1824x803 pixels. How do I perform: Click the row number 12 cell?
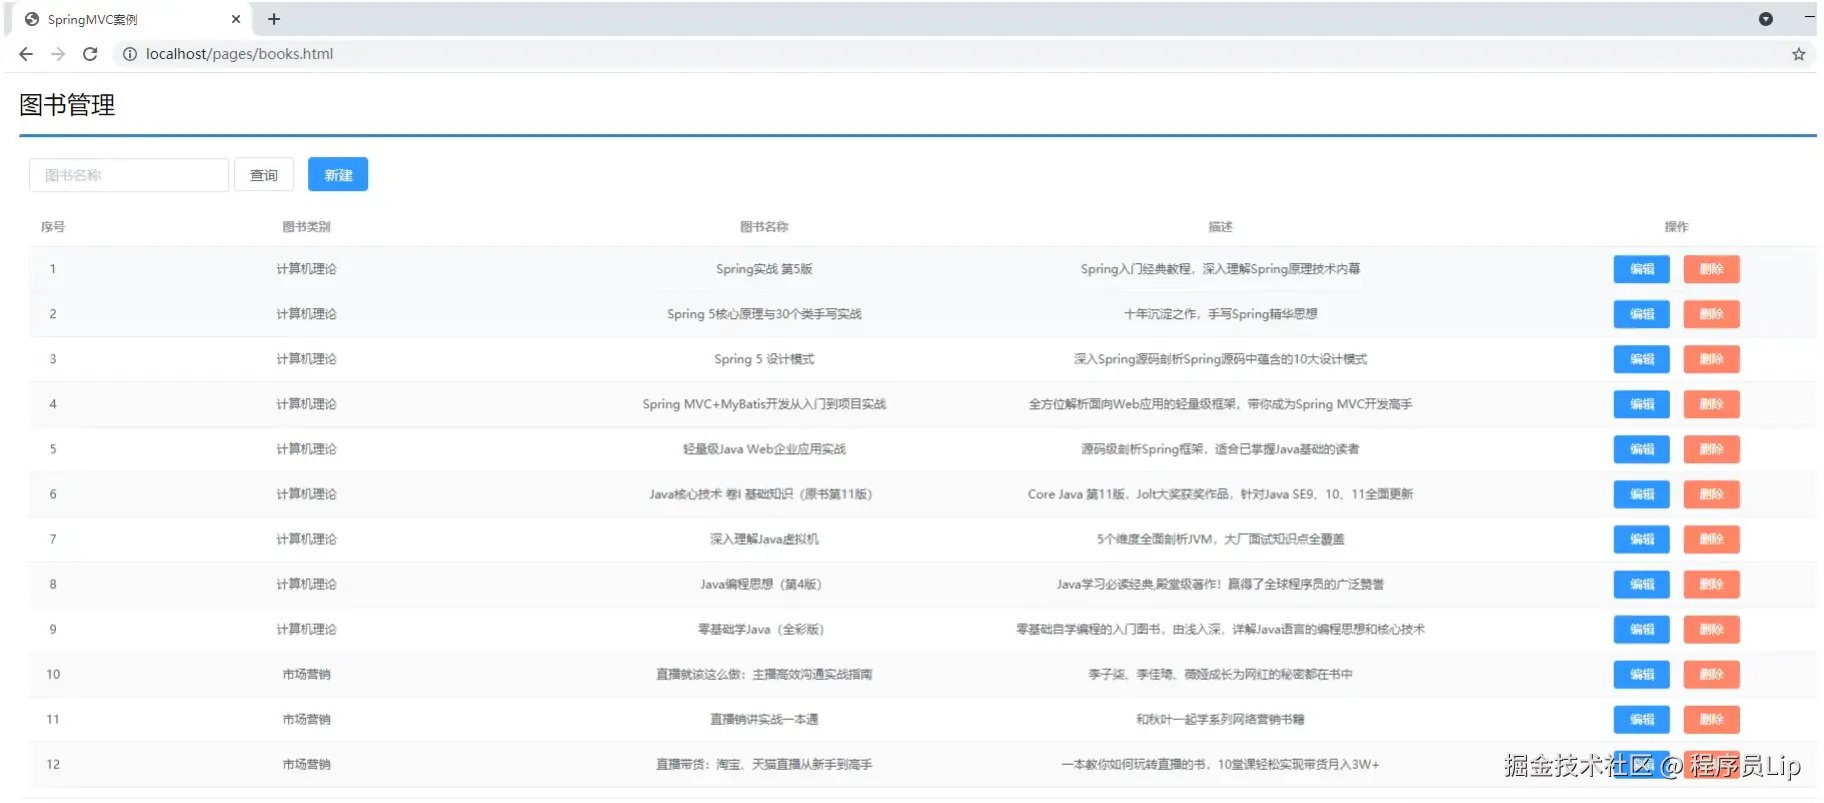coord(53,764)
